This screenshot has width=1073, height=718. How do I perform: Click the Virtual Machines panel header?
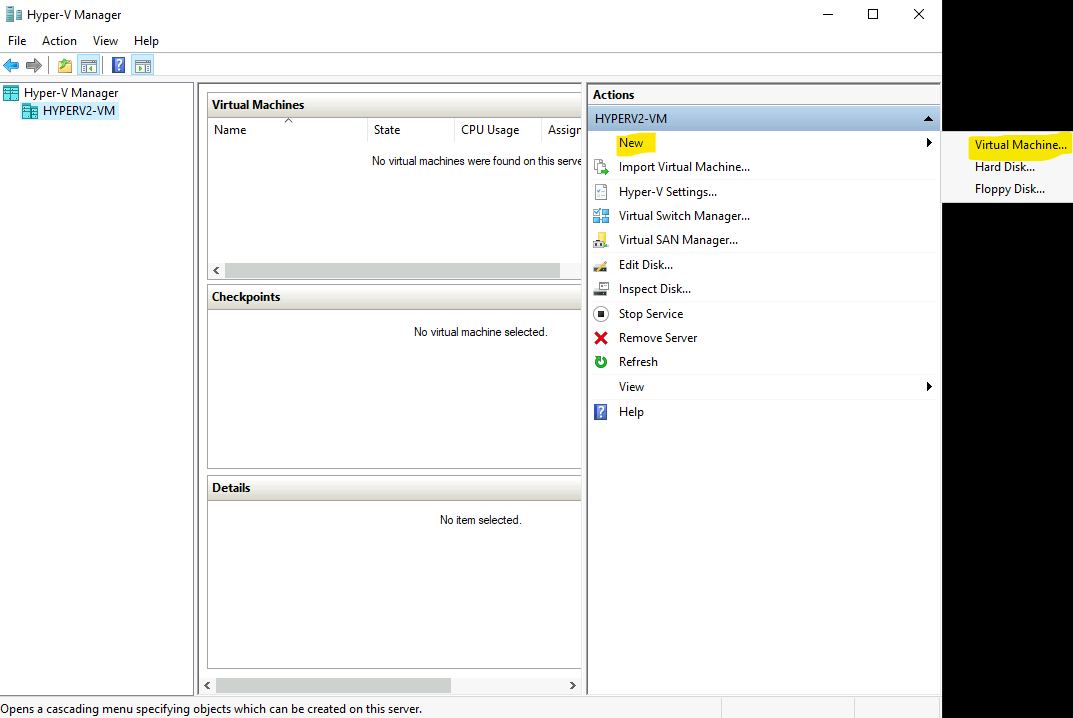point(394,105)
